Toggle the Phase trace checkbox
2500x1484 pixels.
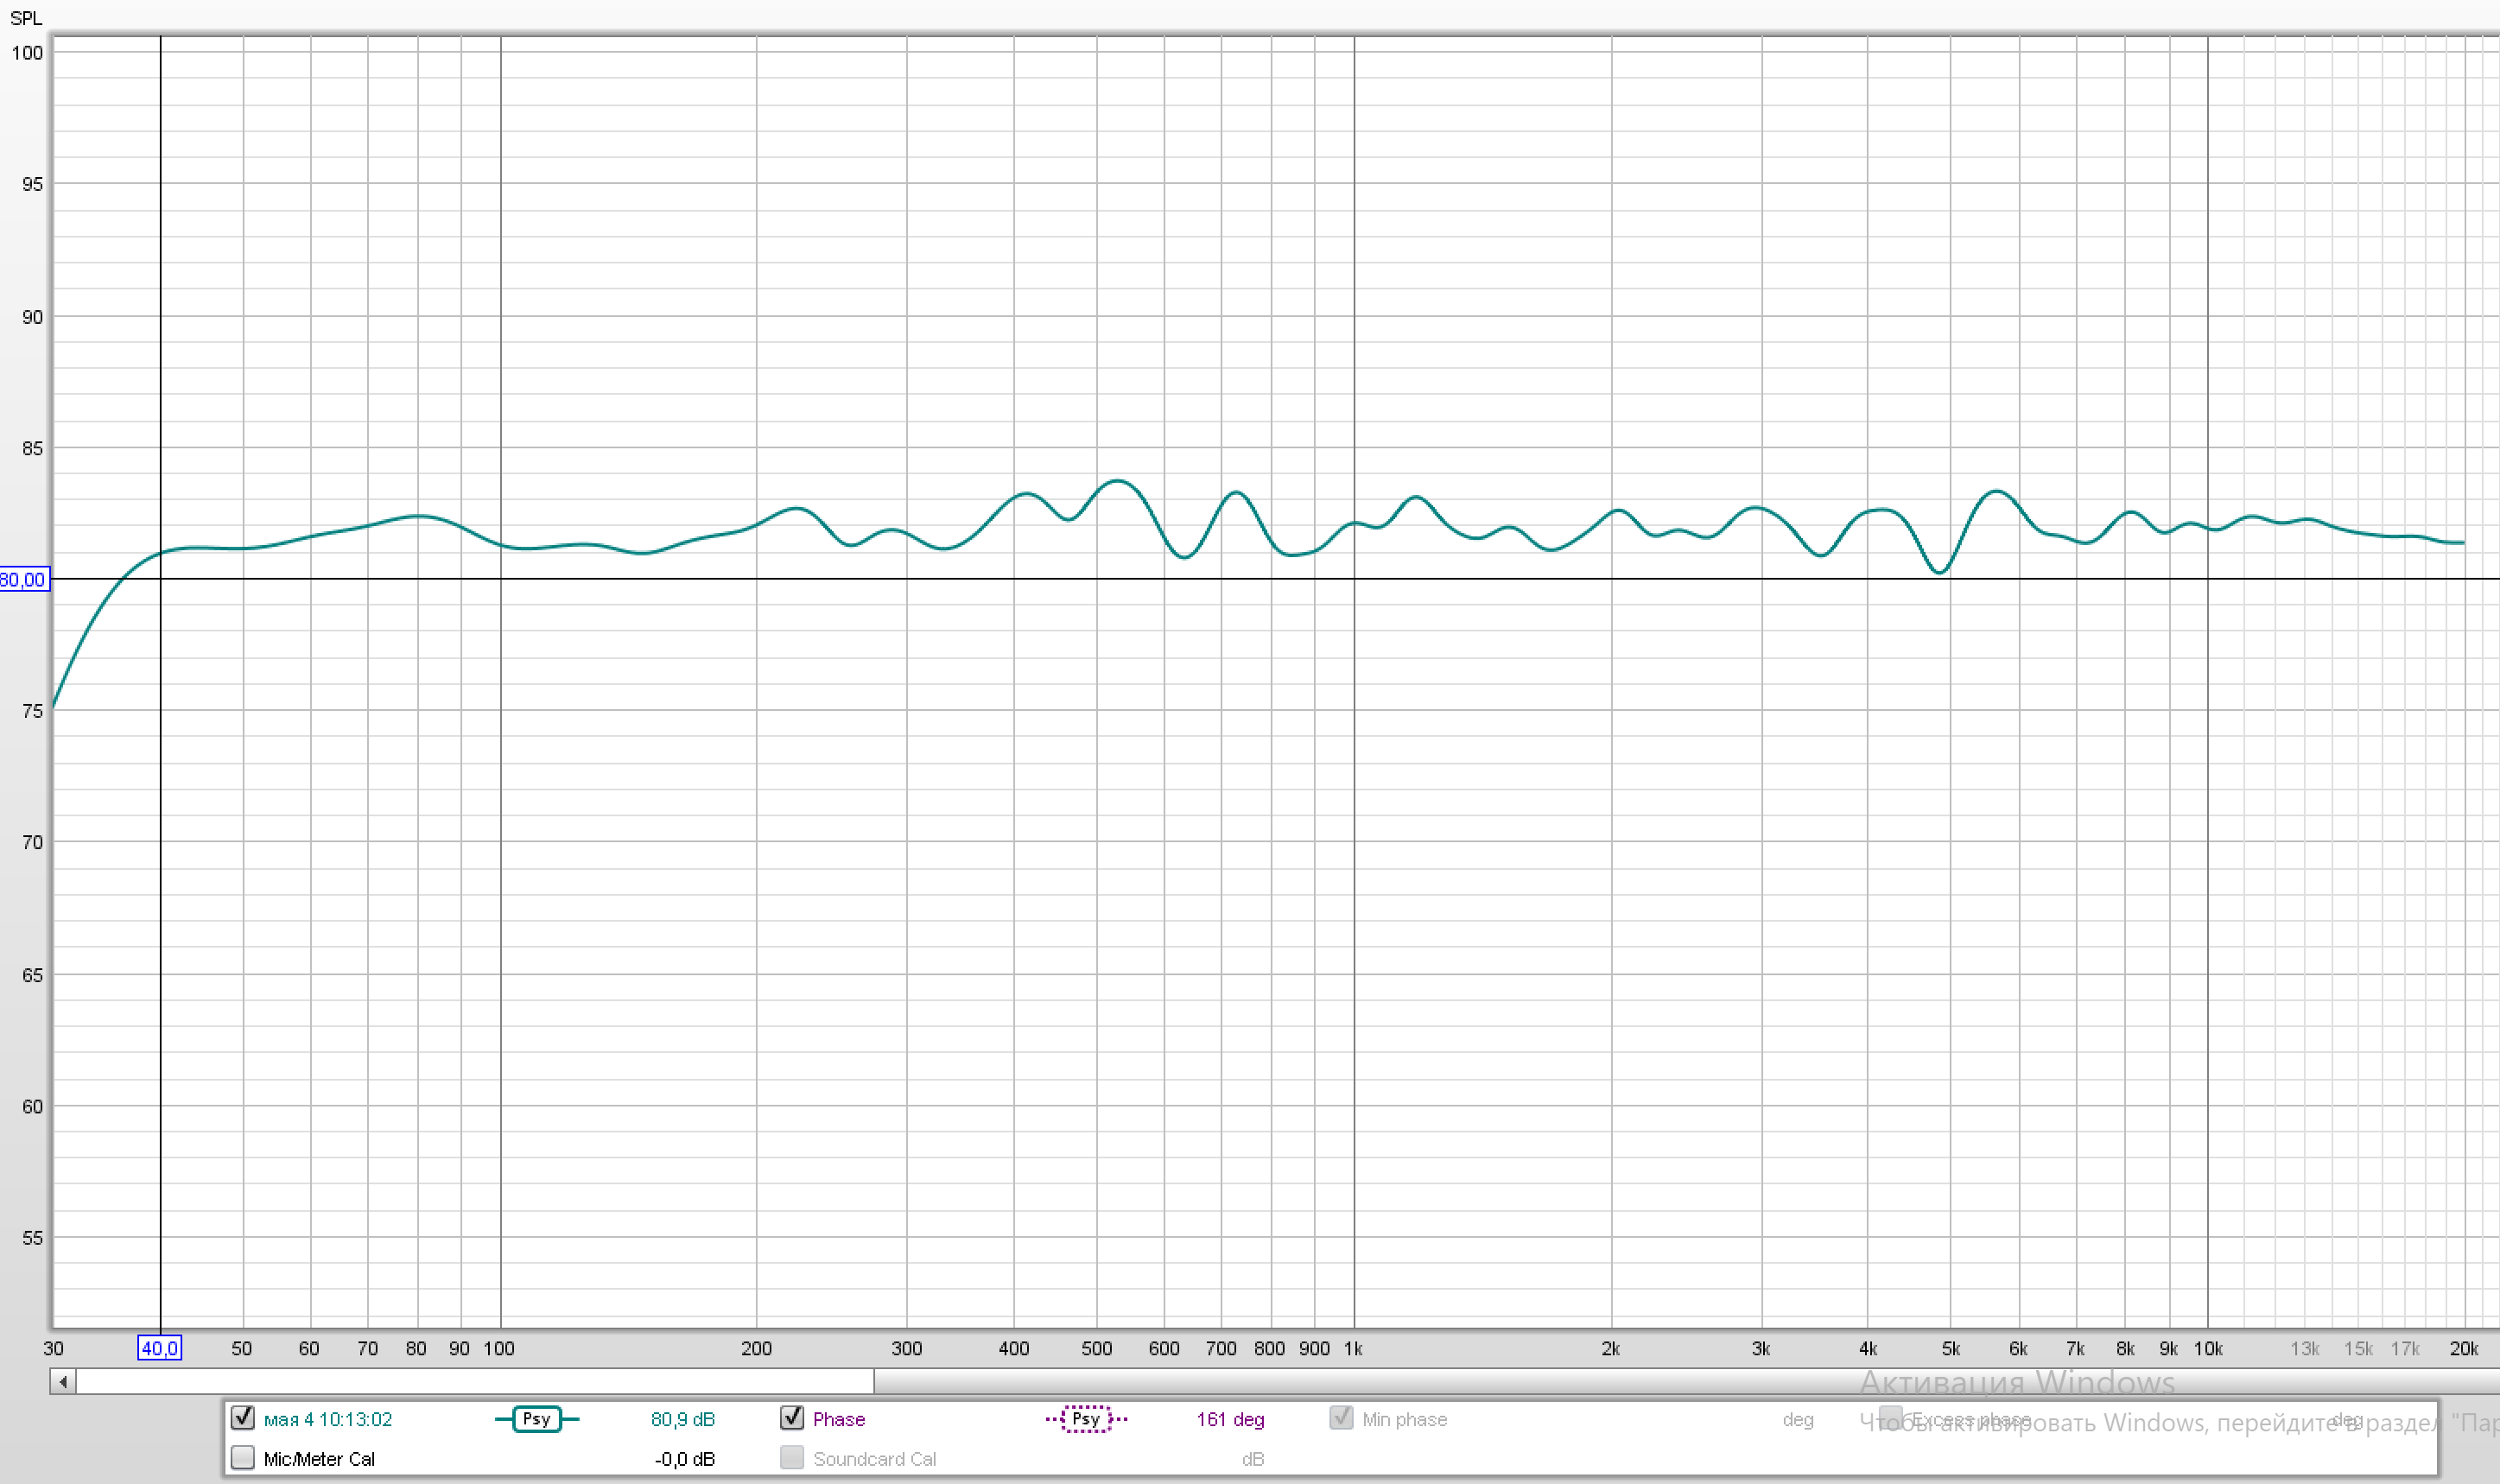point(792,1418)
